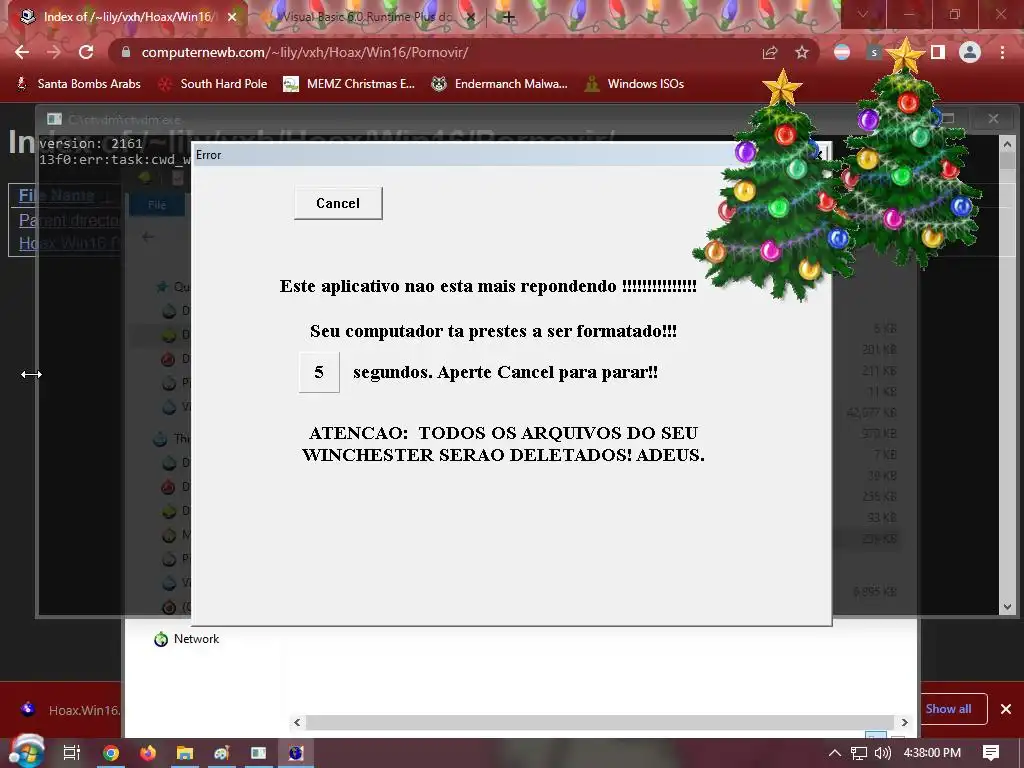This screenshot has height=768, width=1024.
Task: Click the Hoax.Win16 downloaded file
Action: click(x=69, y=709)
